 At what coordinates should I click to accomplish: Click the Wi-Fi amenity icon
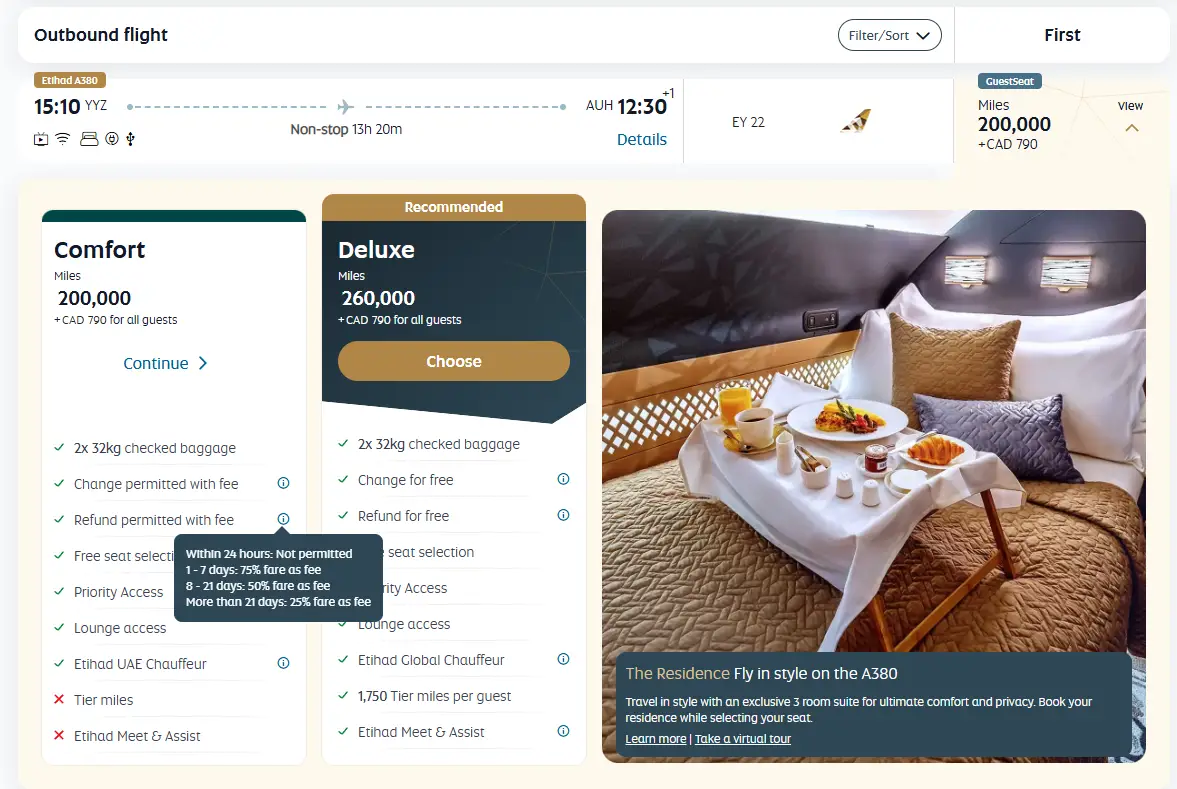pos(63,139)
